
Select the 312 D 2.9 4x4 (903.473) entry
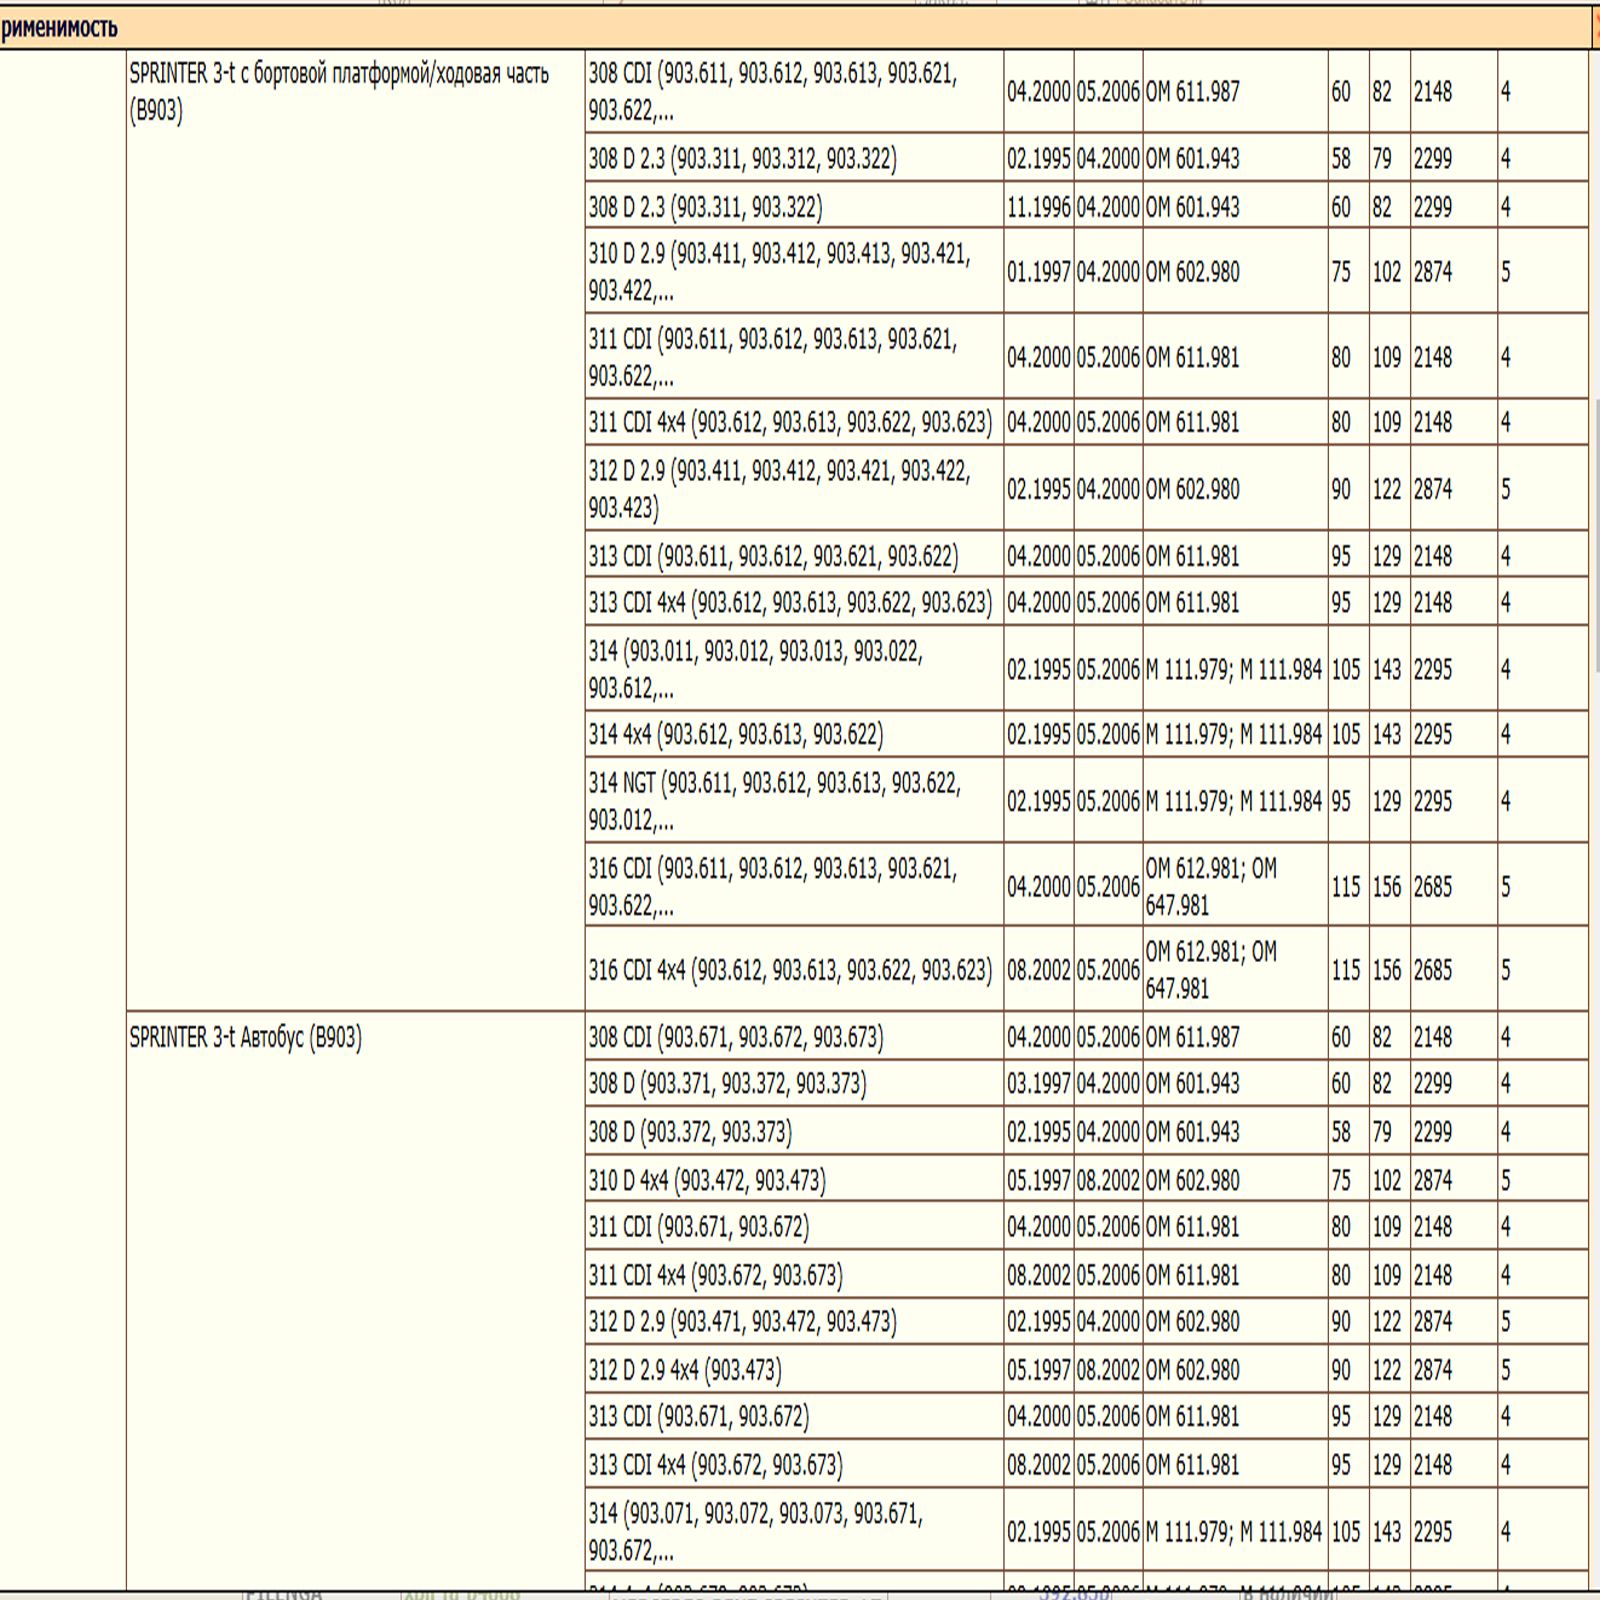click(685, 1369)
